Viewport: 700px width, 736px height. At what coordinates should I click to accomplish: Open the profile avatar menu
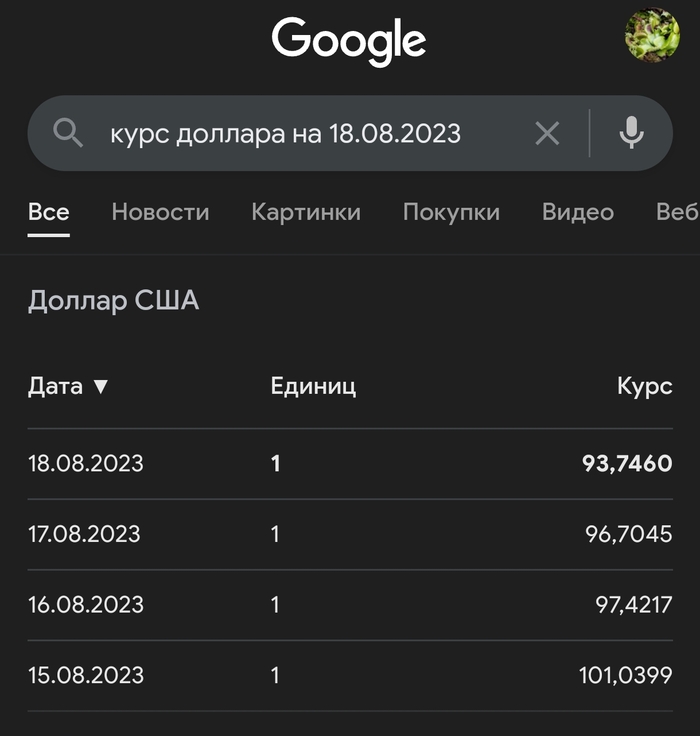652,36
